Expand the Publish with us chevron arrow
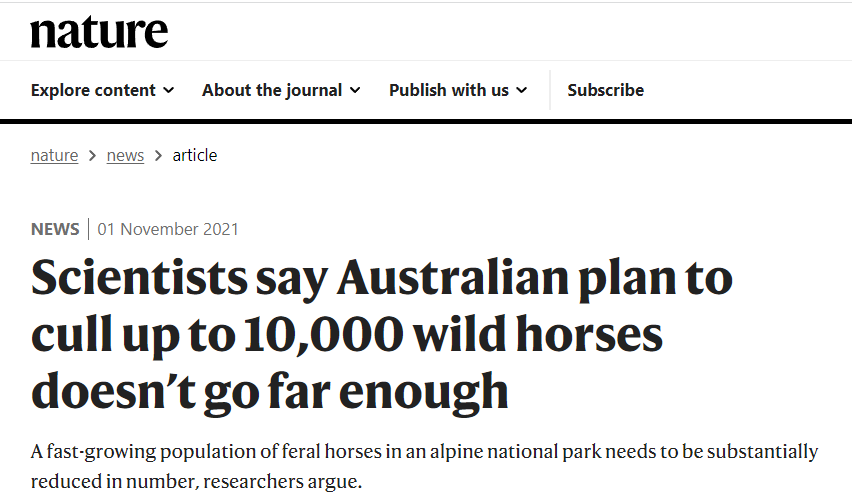852x501 pixels. pos(521,90)
